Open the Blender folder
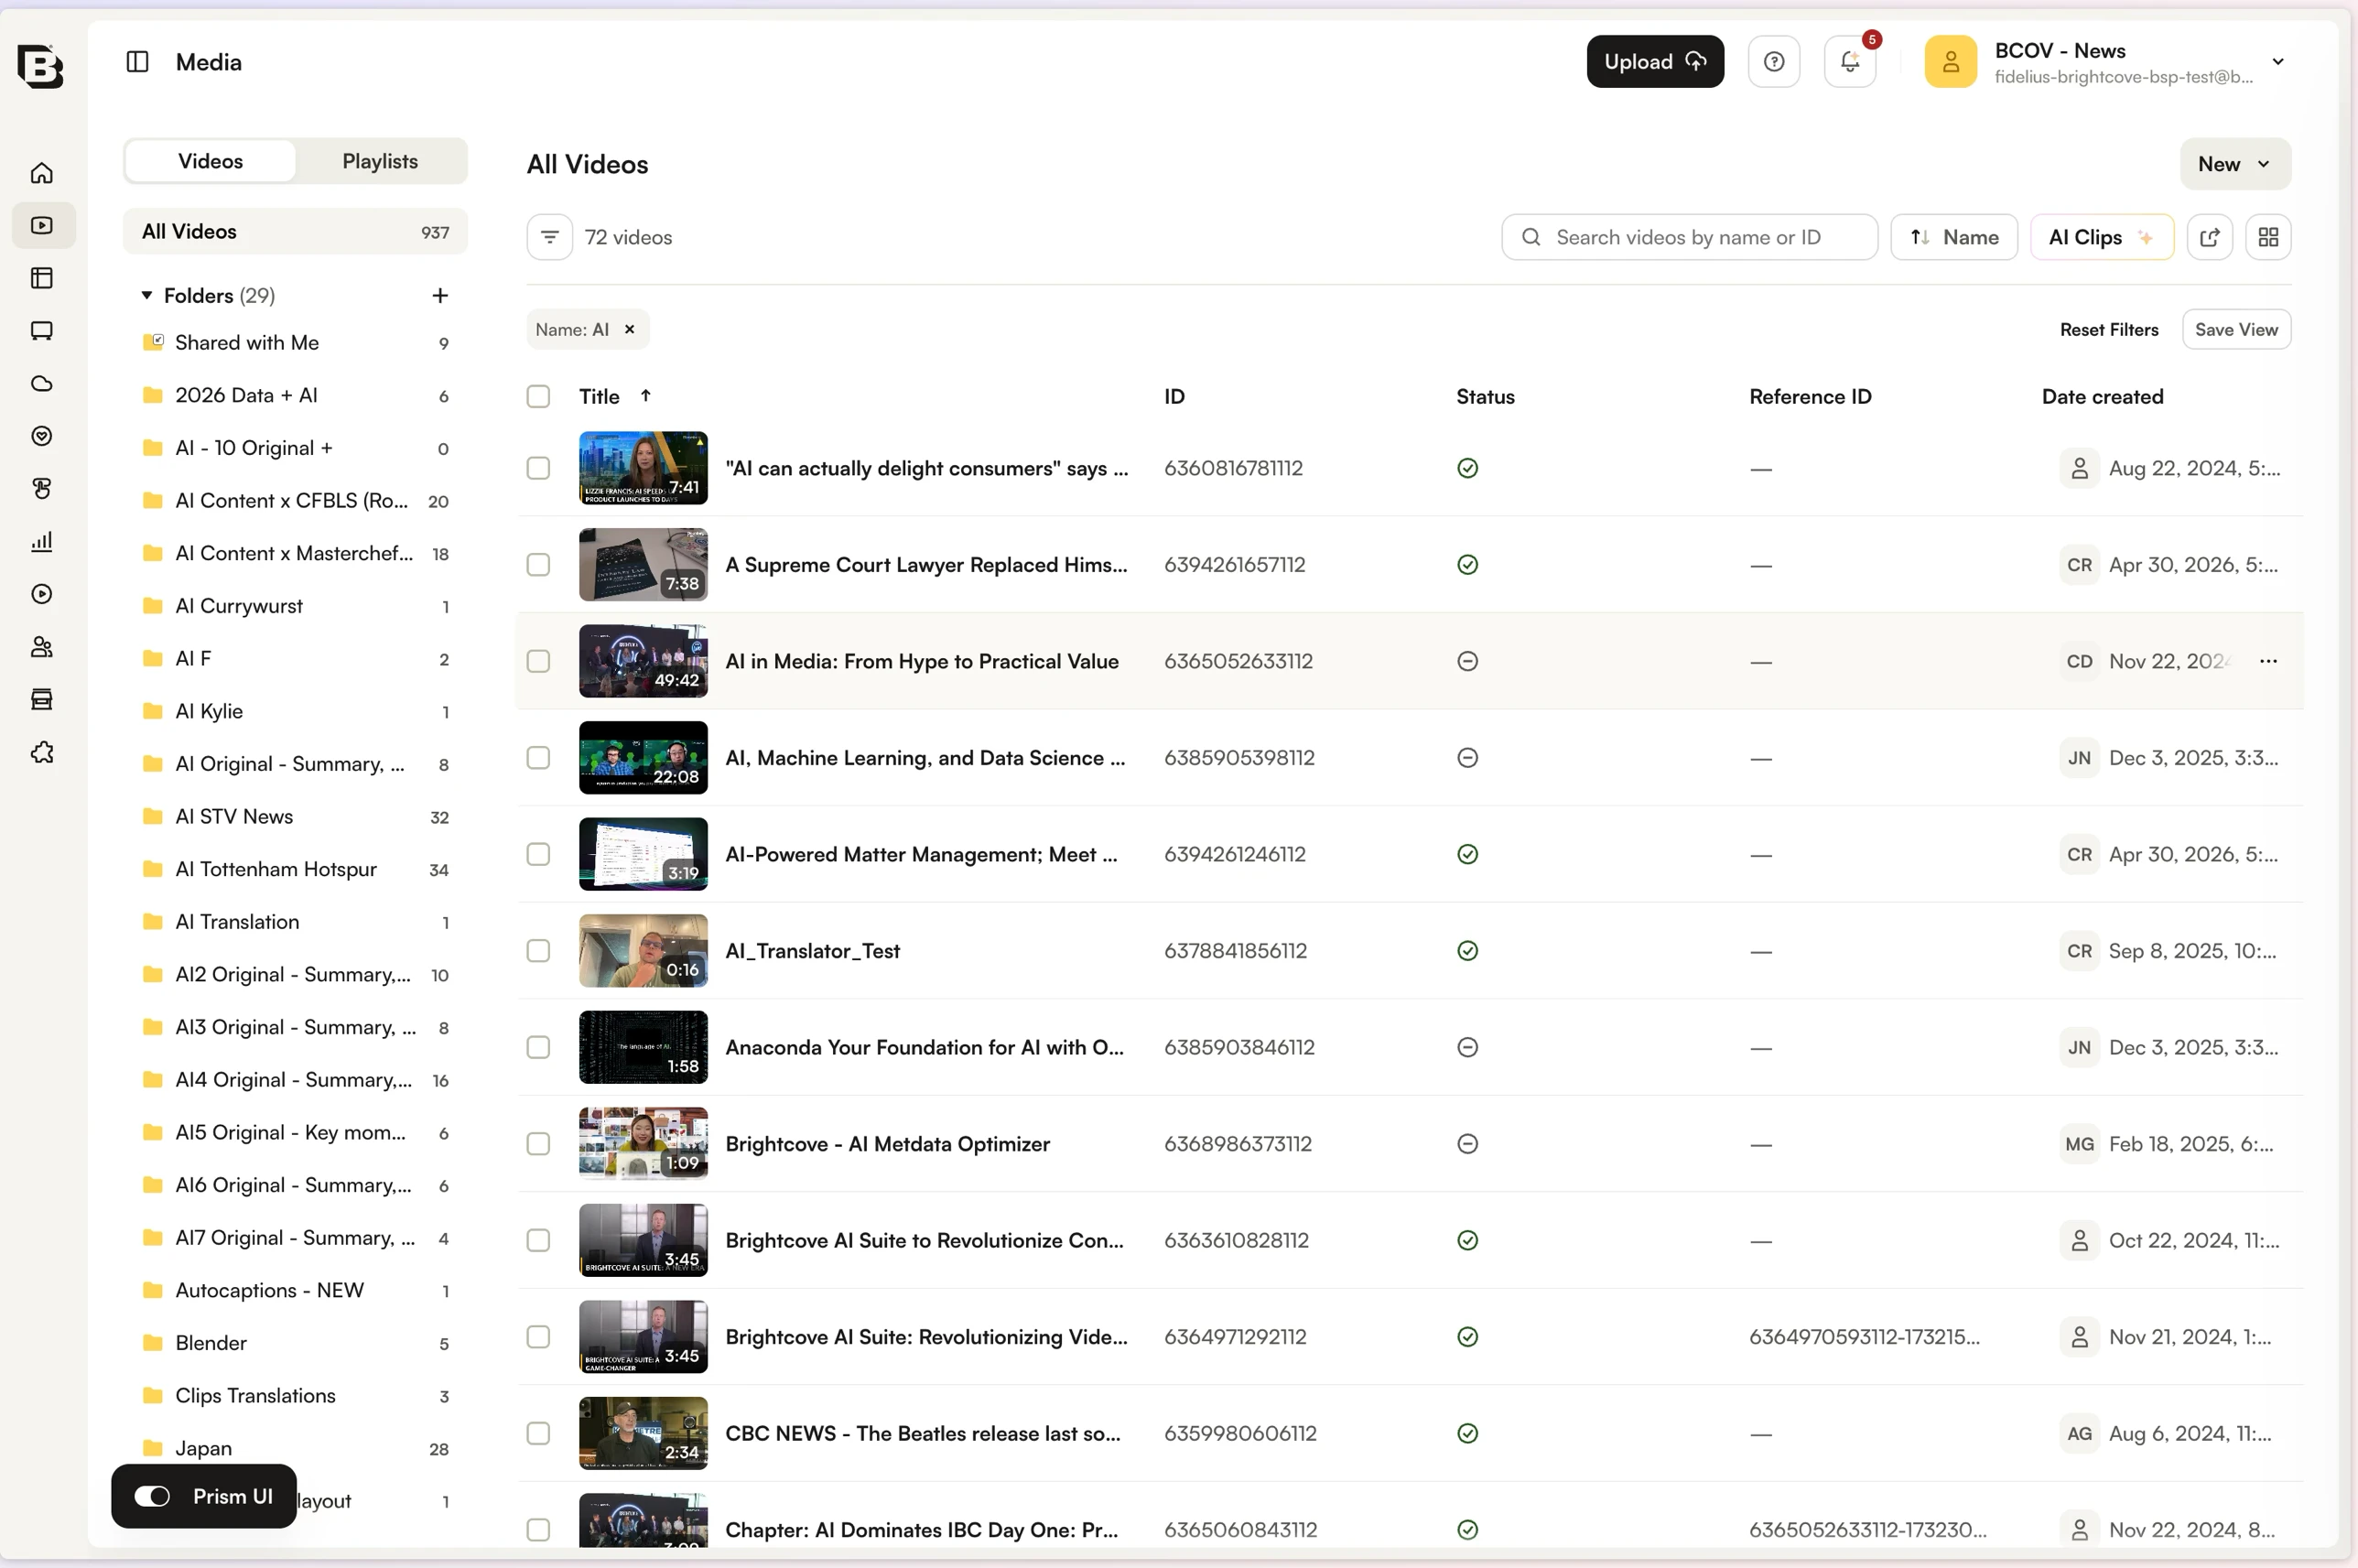 295,1343
